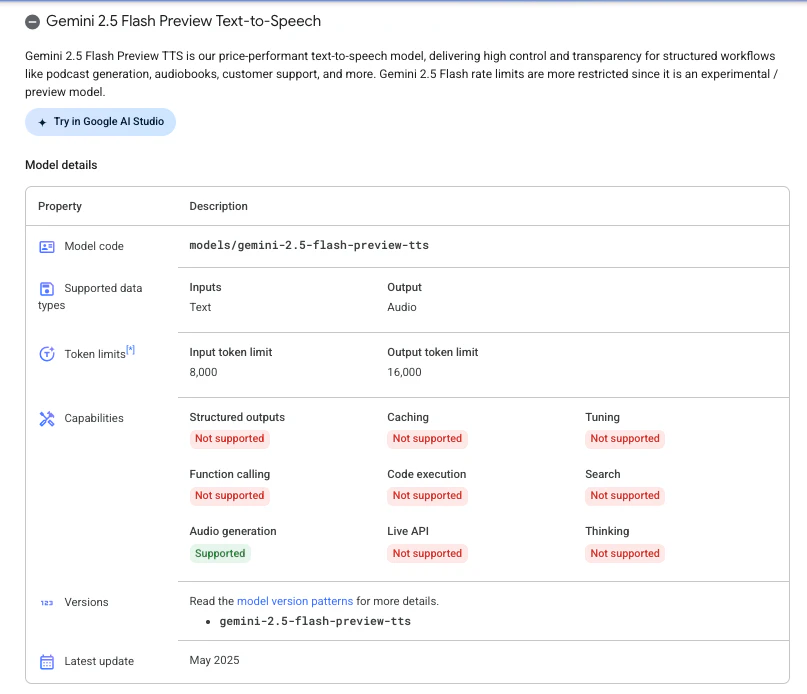Click the Property column header
The width and height of the screenshot is (807, 694).
[x=60, y=206]
